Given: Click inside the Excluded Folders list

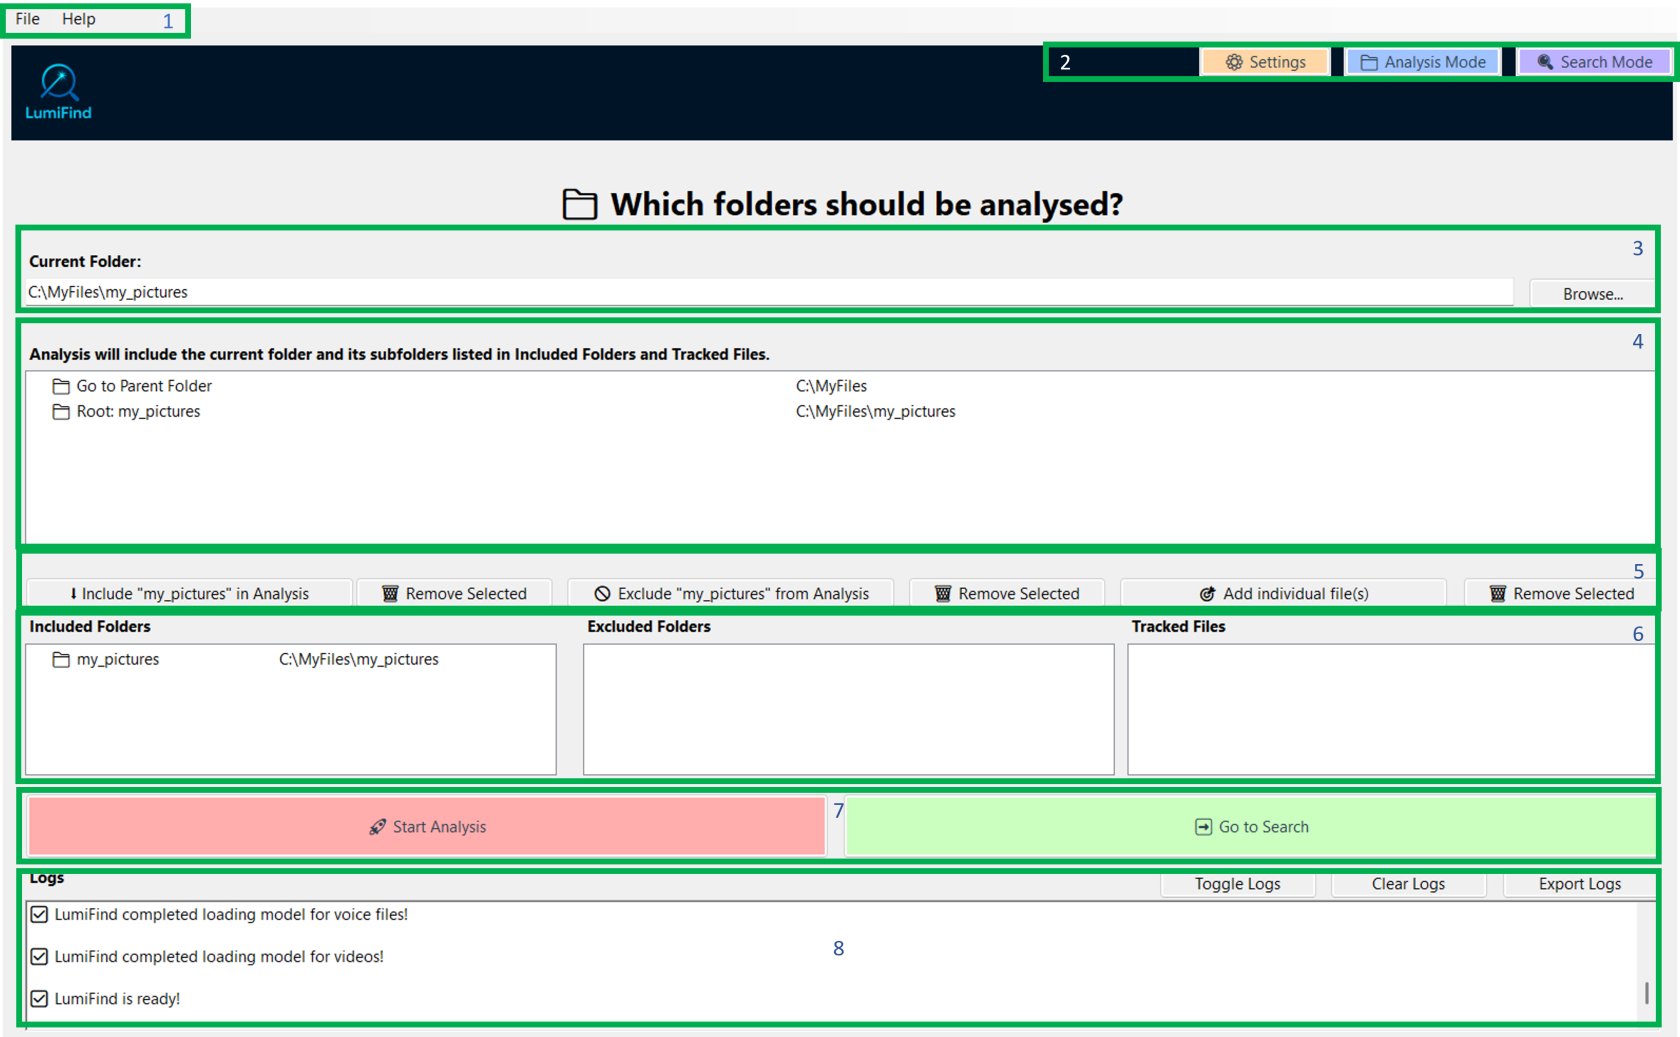Looking at the screenshot, I should coord(848,709).
